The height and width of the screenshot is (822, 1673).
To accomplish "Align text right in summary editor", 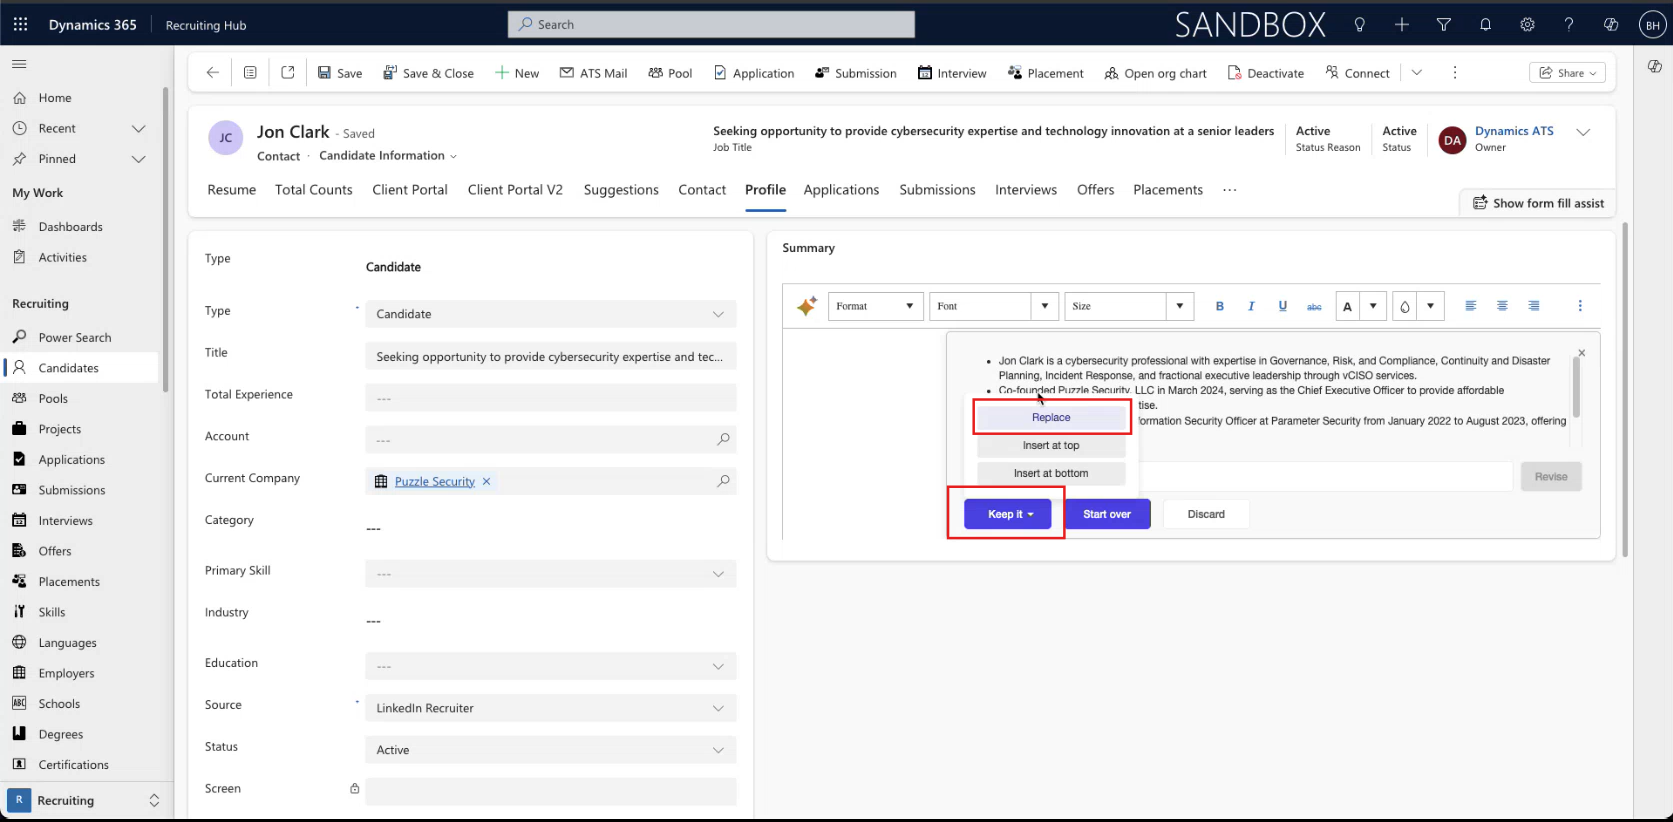I will pos(1534,306).
